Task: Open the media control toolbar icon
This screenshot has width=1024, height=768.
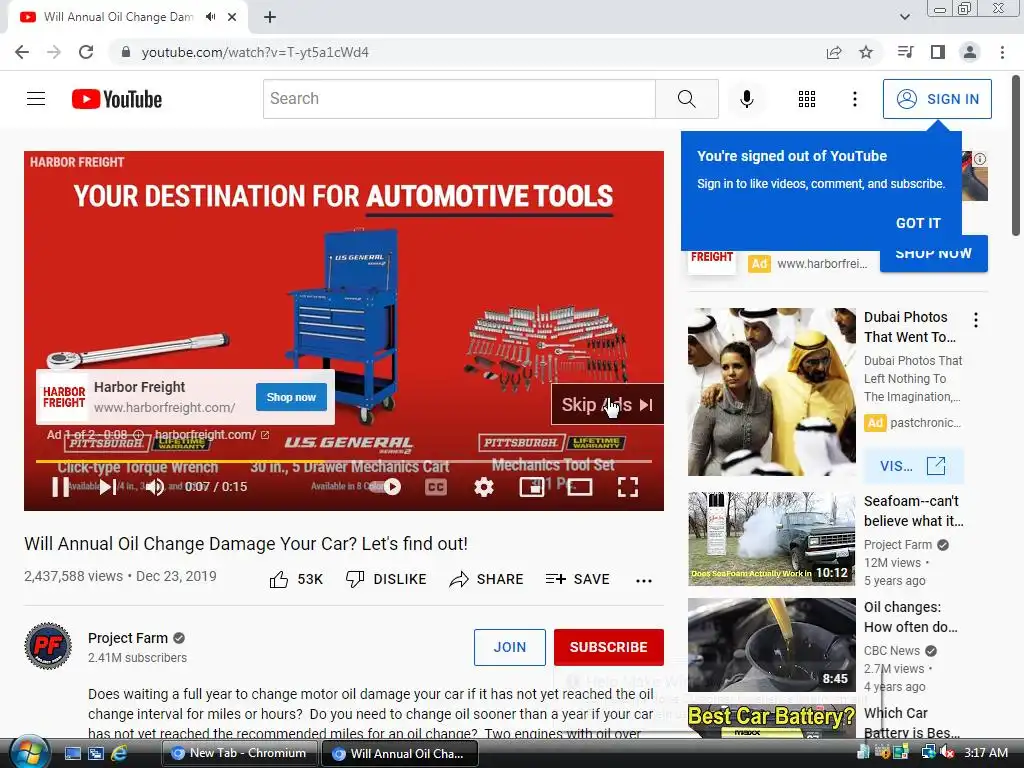Action: click(905, 52)
